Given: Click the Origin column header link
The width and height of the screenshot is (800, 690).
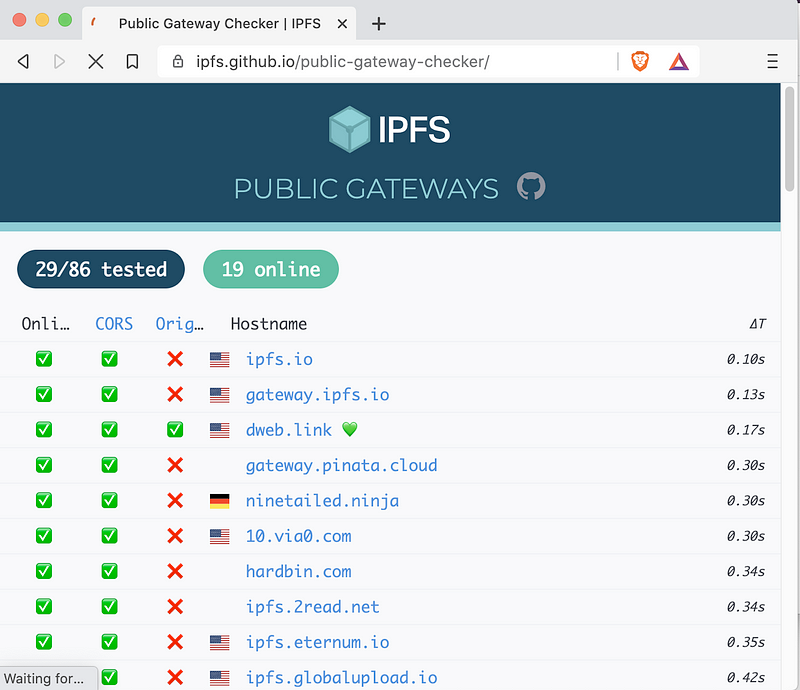Looking at the screenshot, I should (180, 324).
